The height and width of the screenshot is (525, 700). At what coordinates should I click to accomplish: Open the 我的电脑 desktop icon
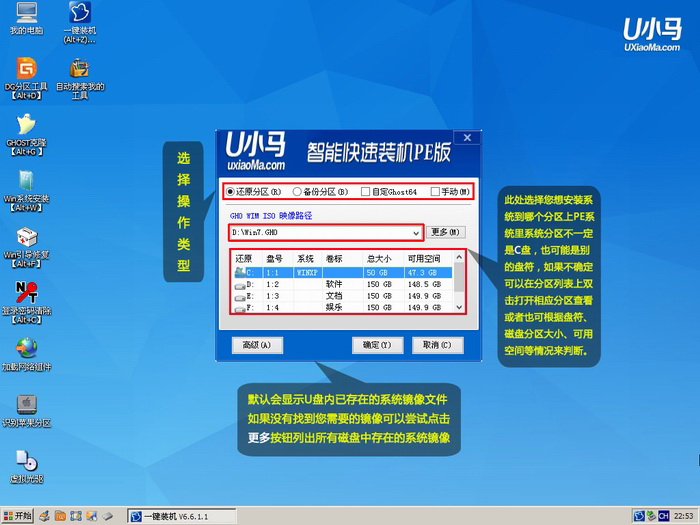[x=26, y=19]
